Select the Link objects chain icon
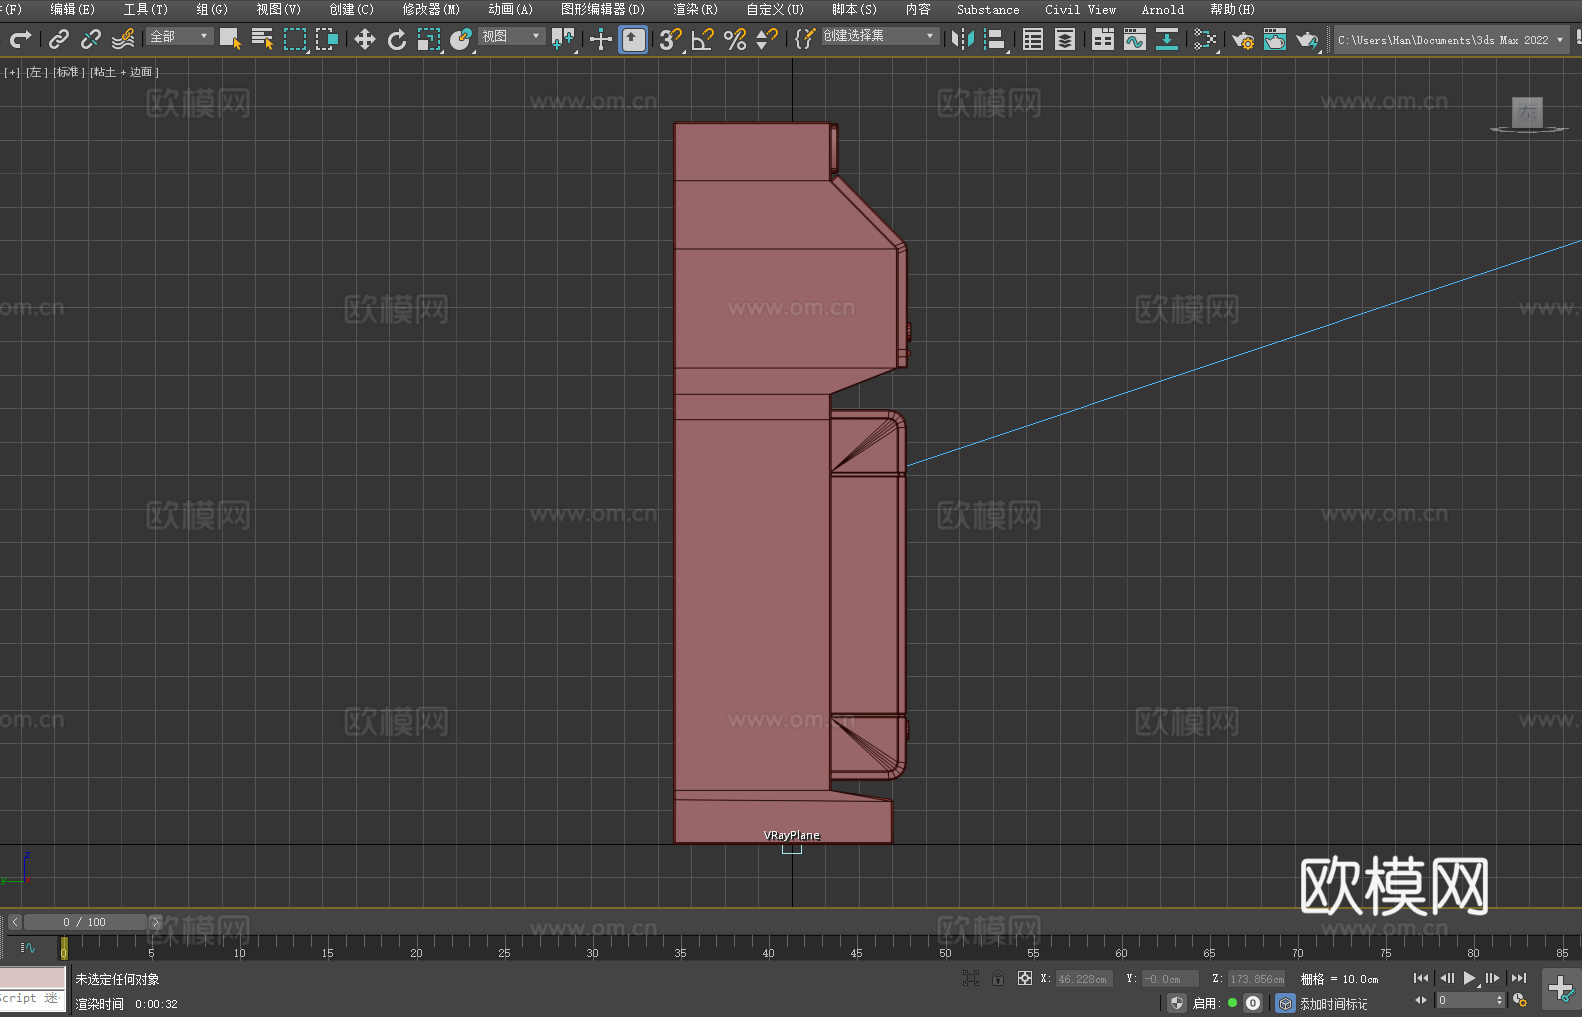The image size is (1582, 1017). [59, 39]
